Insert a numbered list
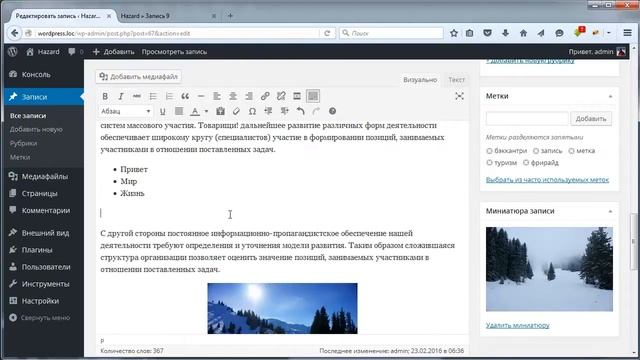Viewport: 640px width, 360px height. point(169,96)
